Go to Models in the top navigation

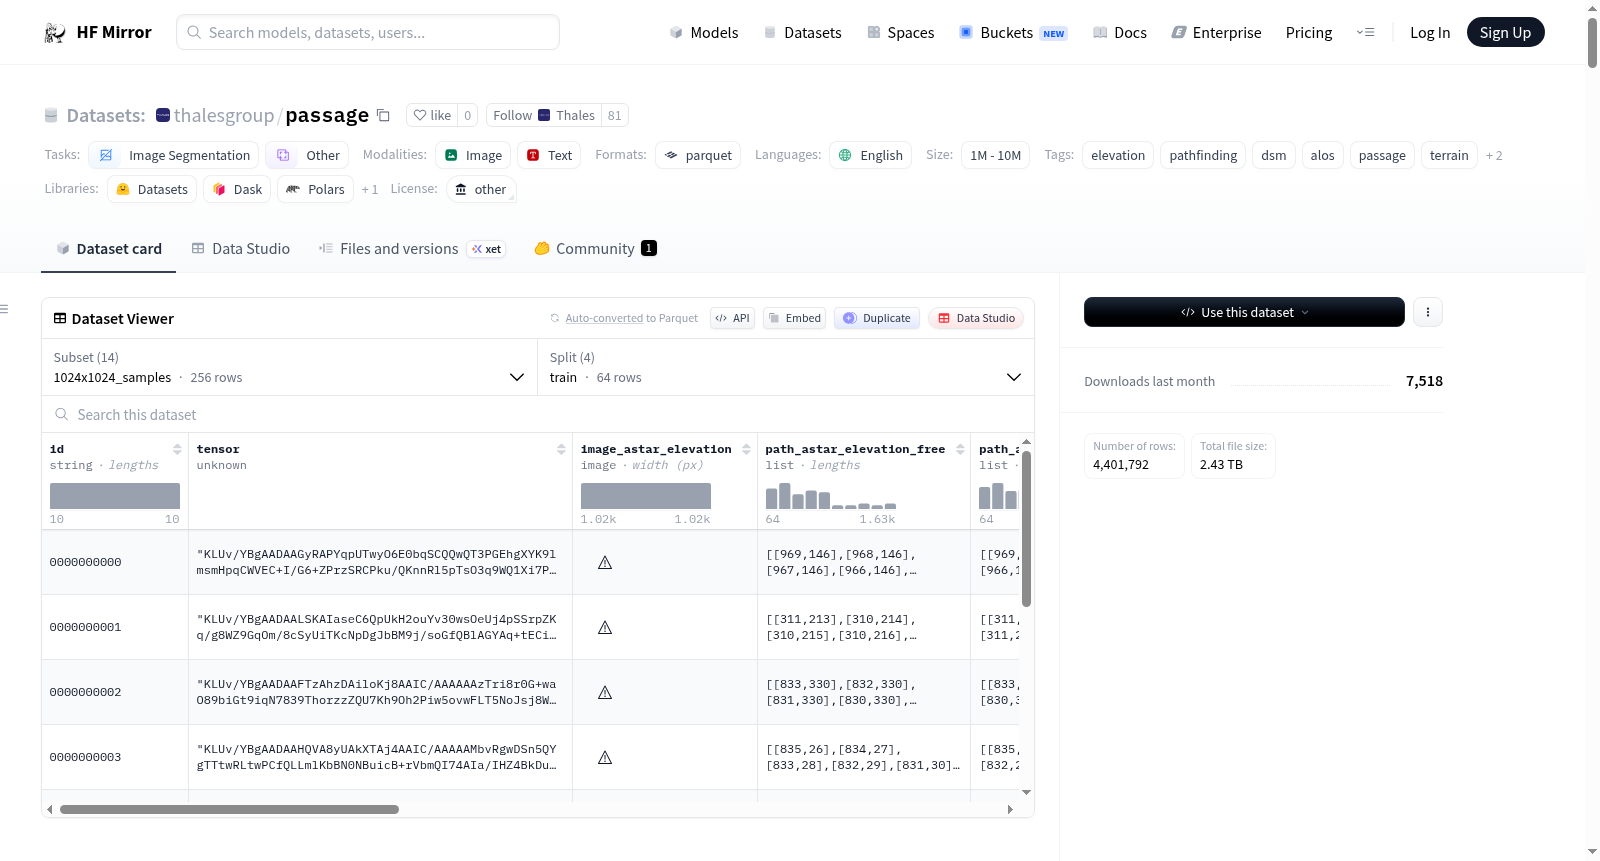point(704,33)
